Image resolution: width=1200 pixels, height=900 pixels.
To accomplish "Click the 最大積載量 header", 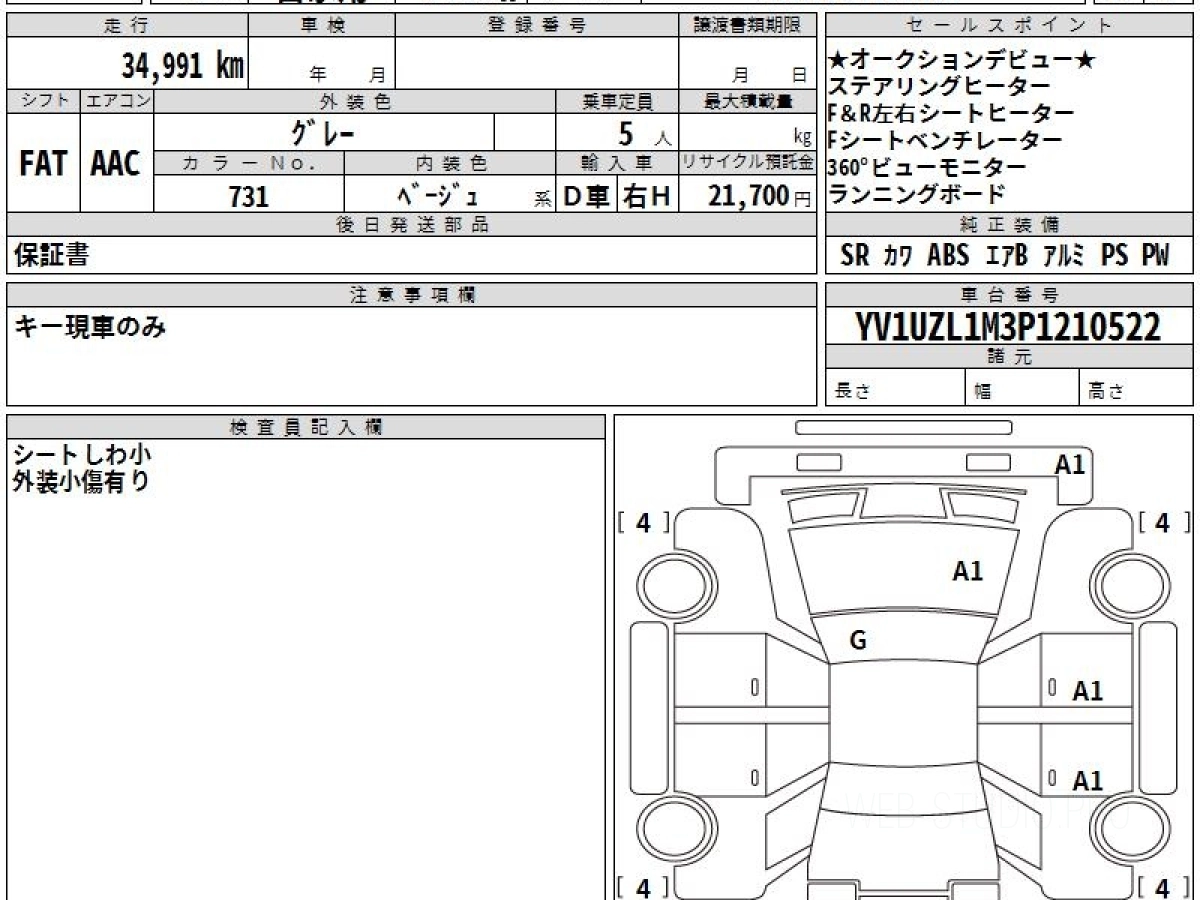I will pyautogui.click(x=747, y=101).
